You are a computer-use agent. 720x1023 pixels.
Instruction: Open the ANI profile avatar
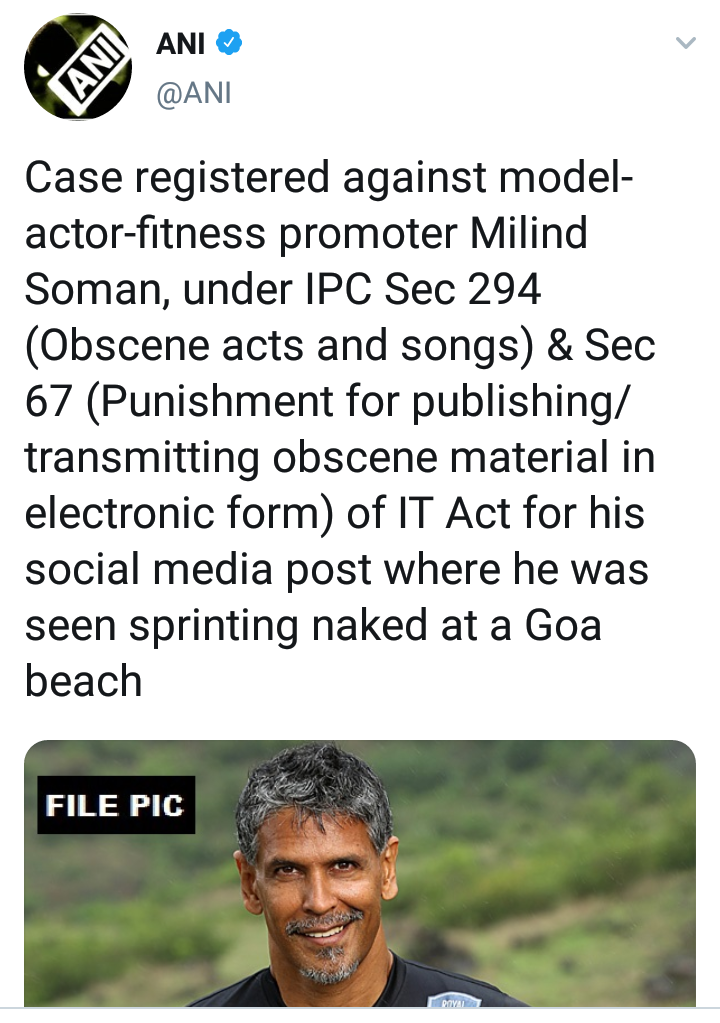click(x=78, y=67)
